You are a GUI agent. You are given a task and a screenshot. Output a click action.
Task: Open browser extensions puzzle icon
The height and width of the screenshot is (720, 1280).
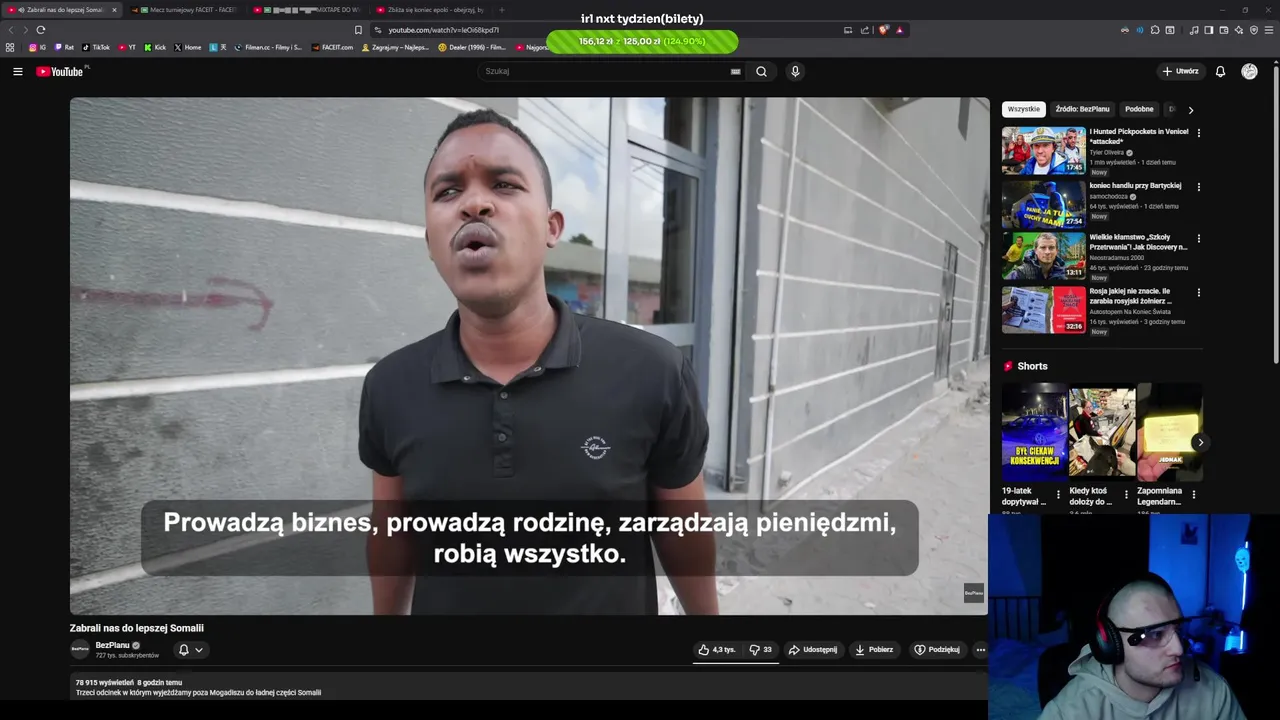(1155, 30)
